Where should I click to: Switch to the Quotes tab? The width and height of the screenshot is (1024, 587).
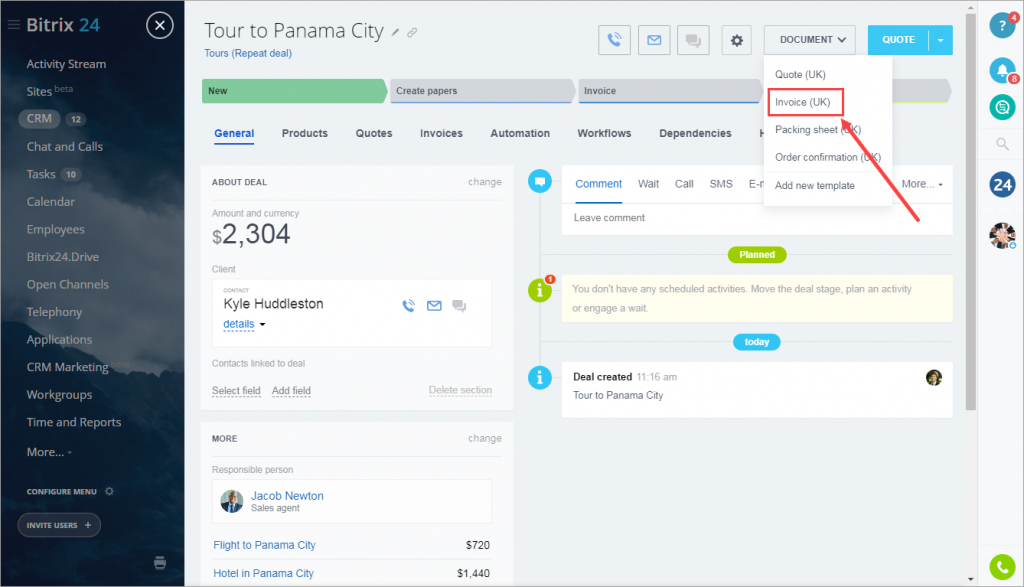click(x=374, y=133)
